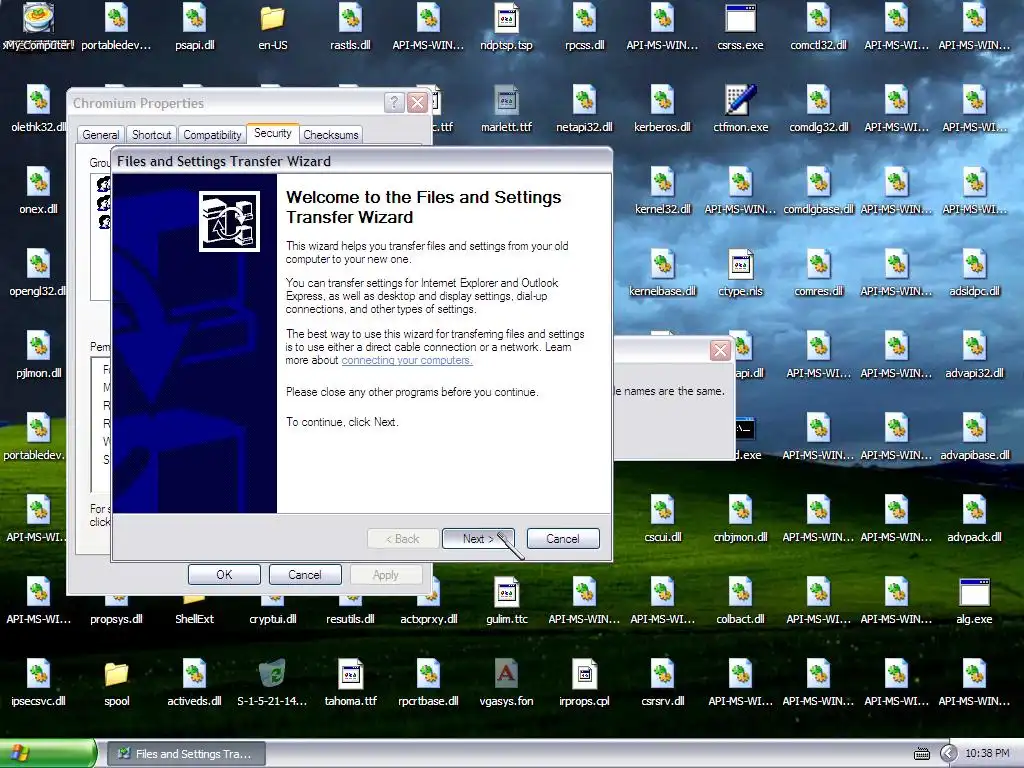Open the Checksums tab in Chromium Properties
This screenshot has height=768, width=1024.
pos(330,135)
